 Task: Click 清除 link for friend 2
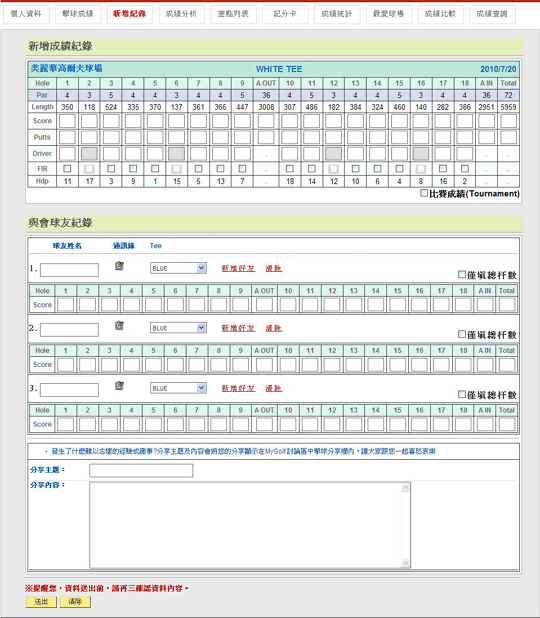pyautogui.click(x=274, y=328)
